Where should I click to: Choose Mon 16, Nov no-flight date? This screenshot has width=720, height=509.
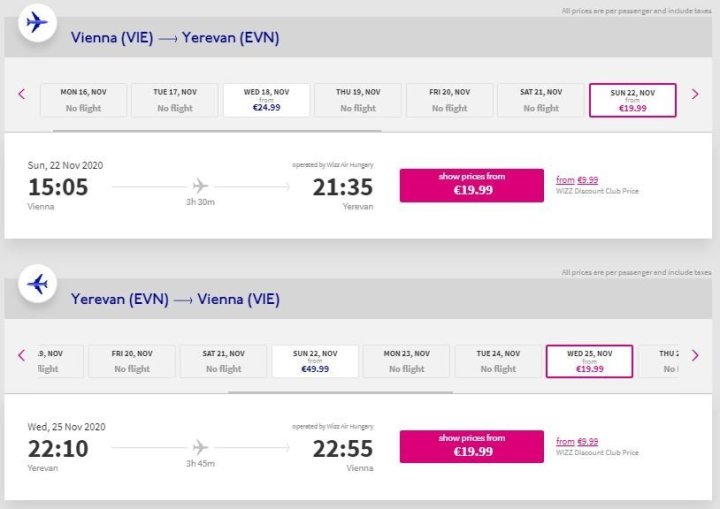83,100
